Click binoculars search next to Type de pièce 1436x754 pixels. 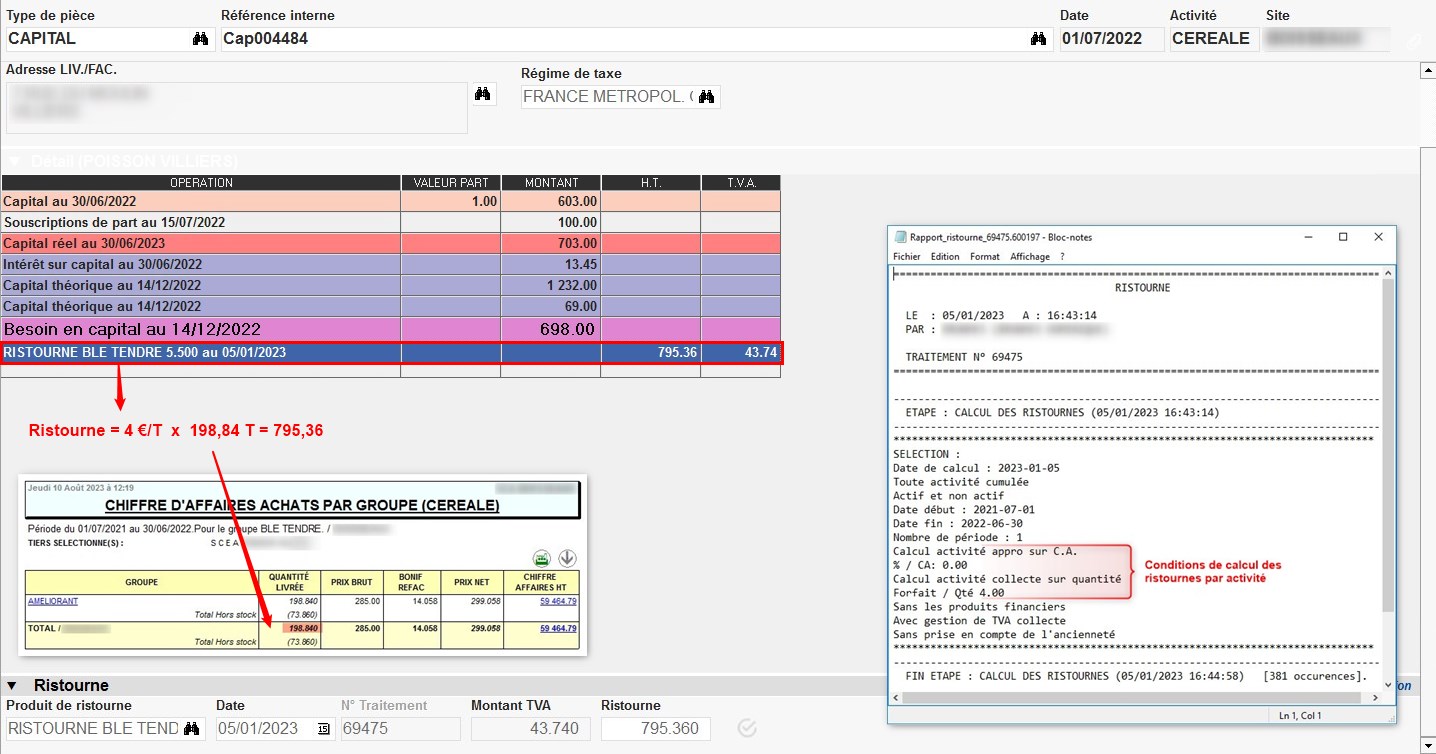(200, 39)
